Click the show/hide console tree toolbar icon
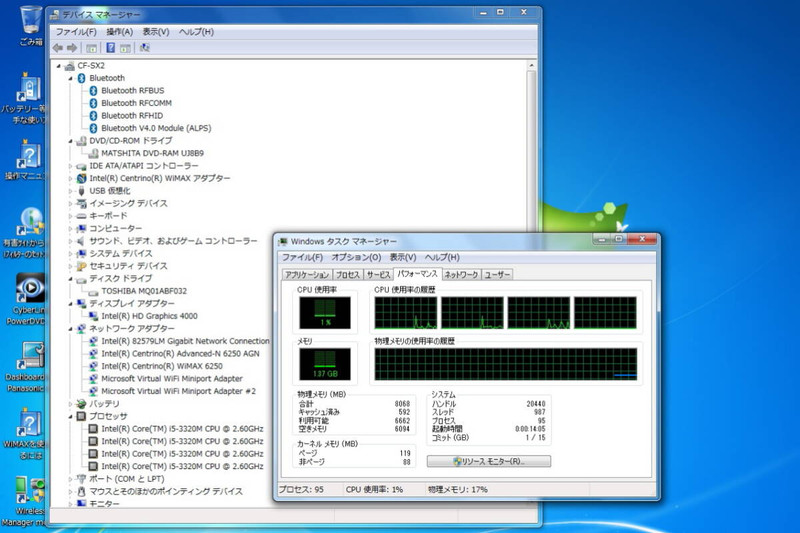Image resolution: width=800 pixels, height=533 pixels. click(x=91, y=48)
